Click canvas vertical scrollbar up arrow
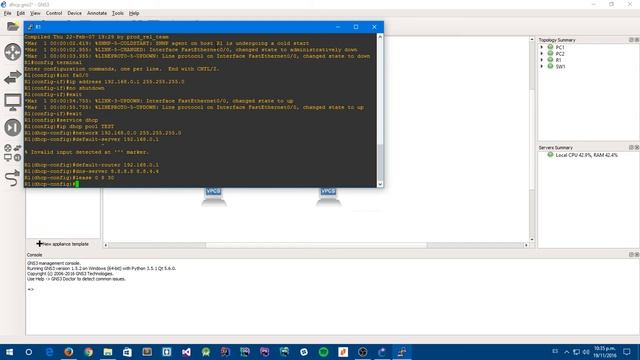640x360 pixels. [532, 40]
